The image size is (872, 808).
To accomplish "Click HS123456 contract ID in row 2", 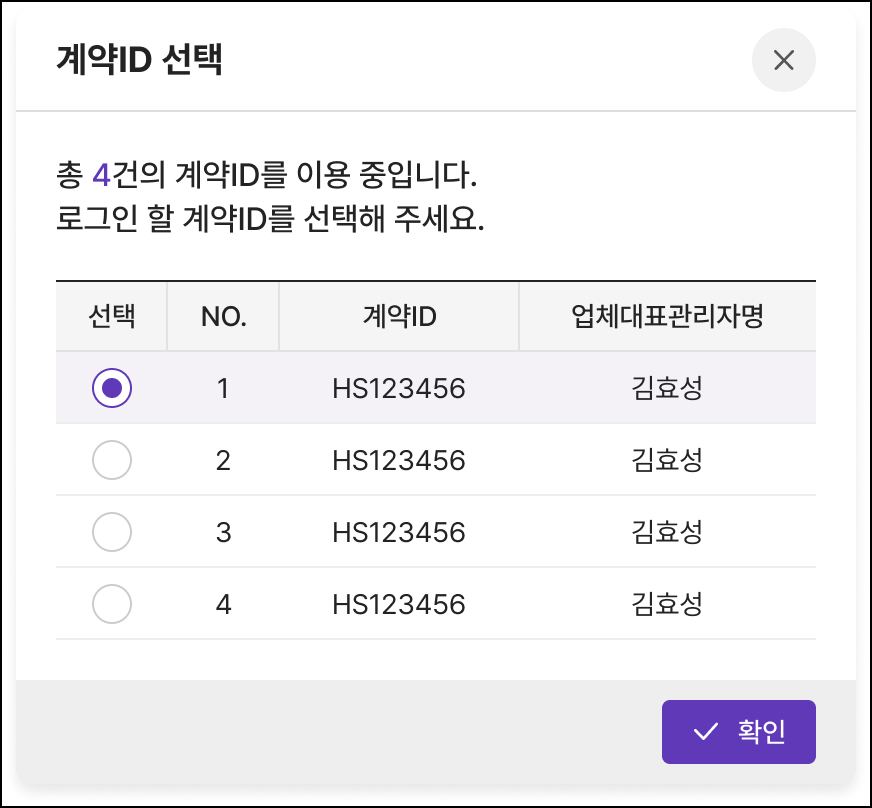I will 399,460.
